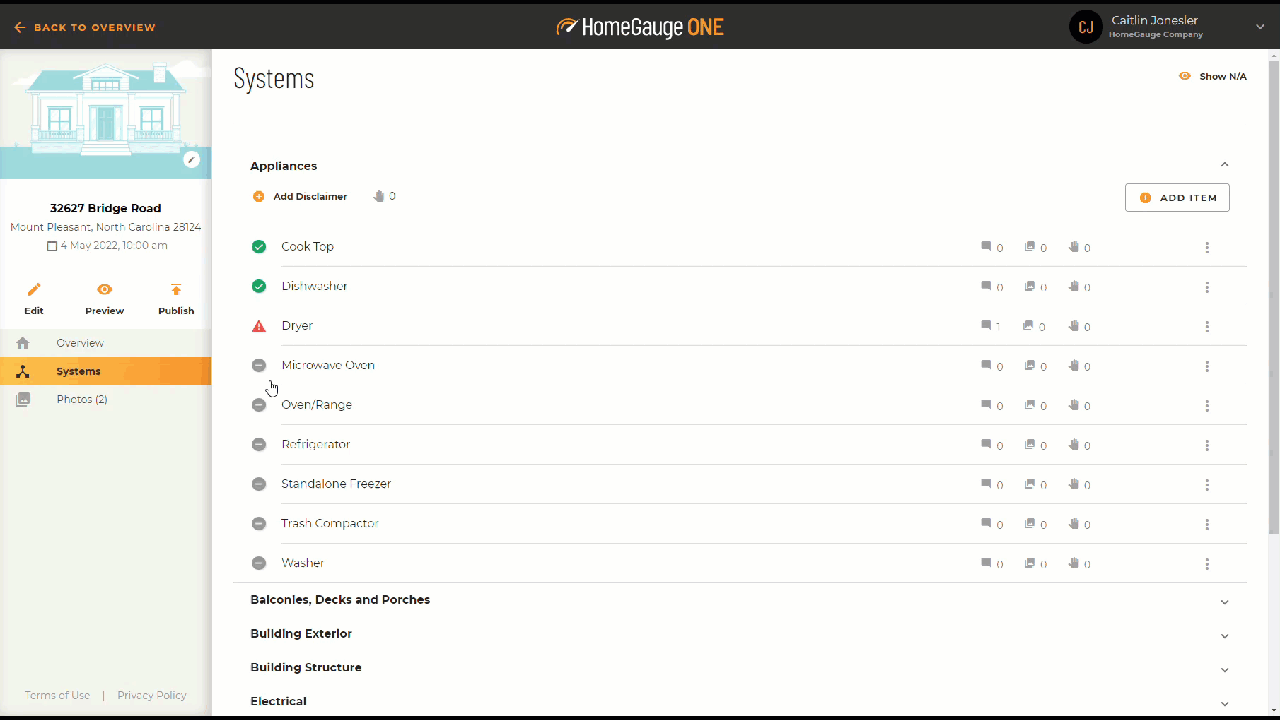Open Photos (2) in the sidebar
Viewport: 1280px width, 720px height.
[x=81, y=399]
